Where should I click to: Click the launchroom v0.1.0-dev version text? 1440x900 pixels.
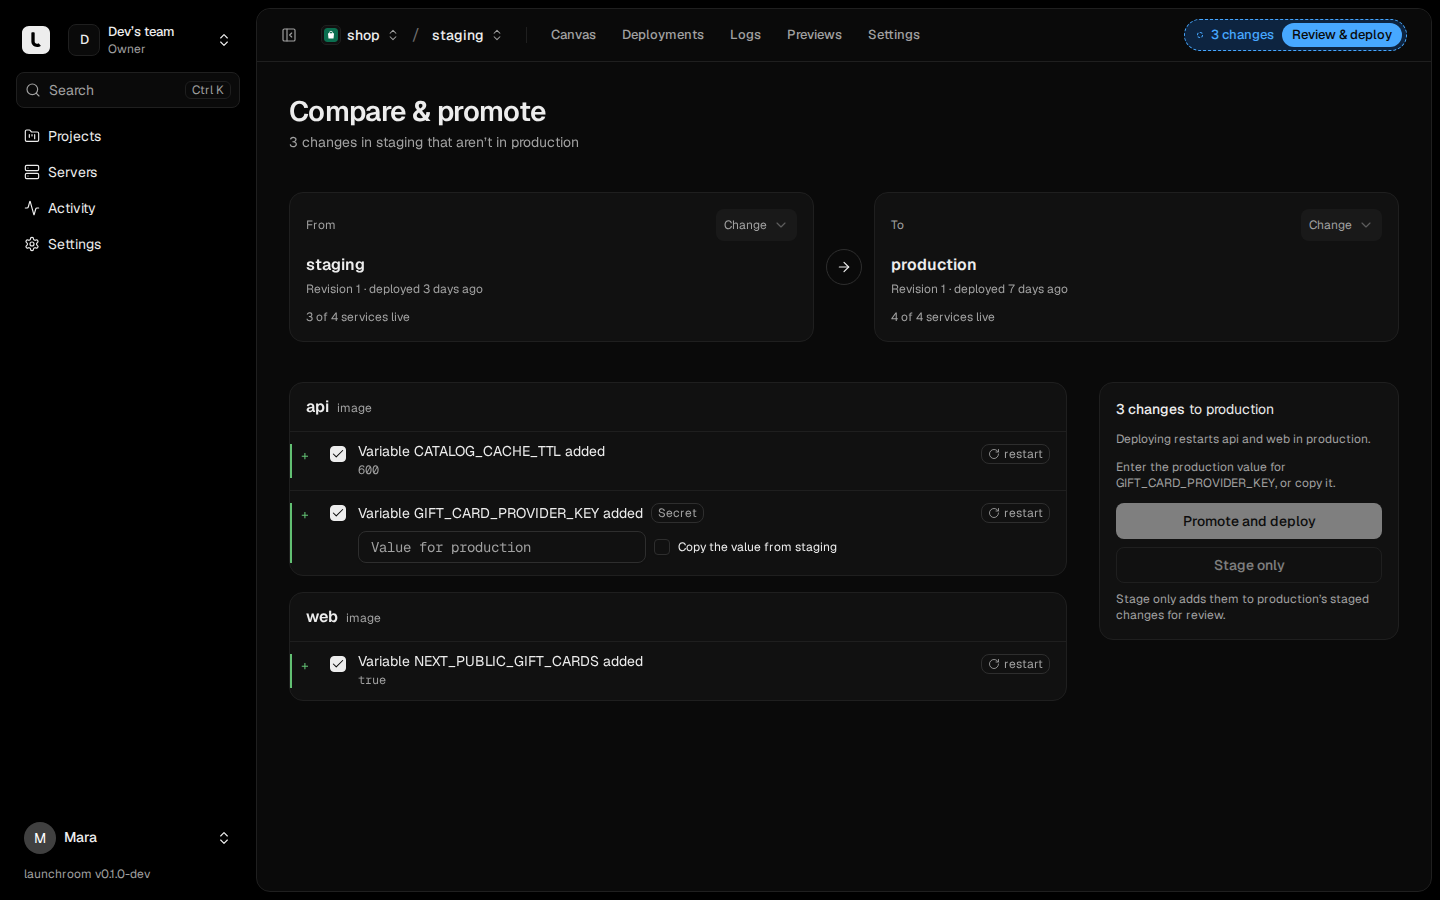click(x=87, y=874)
